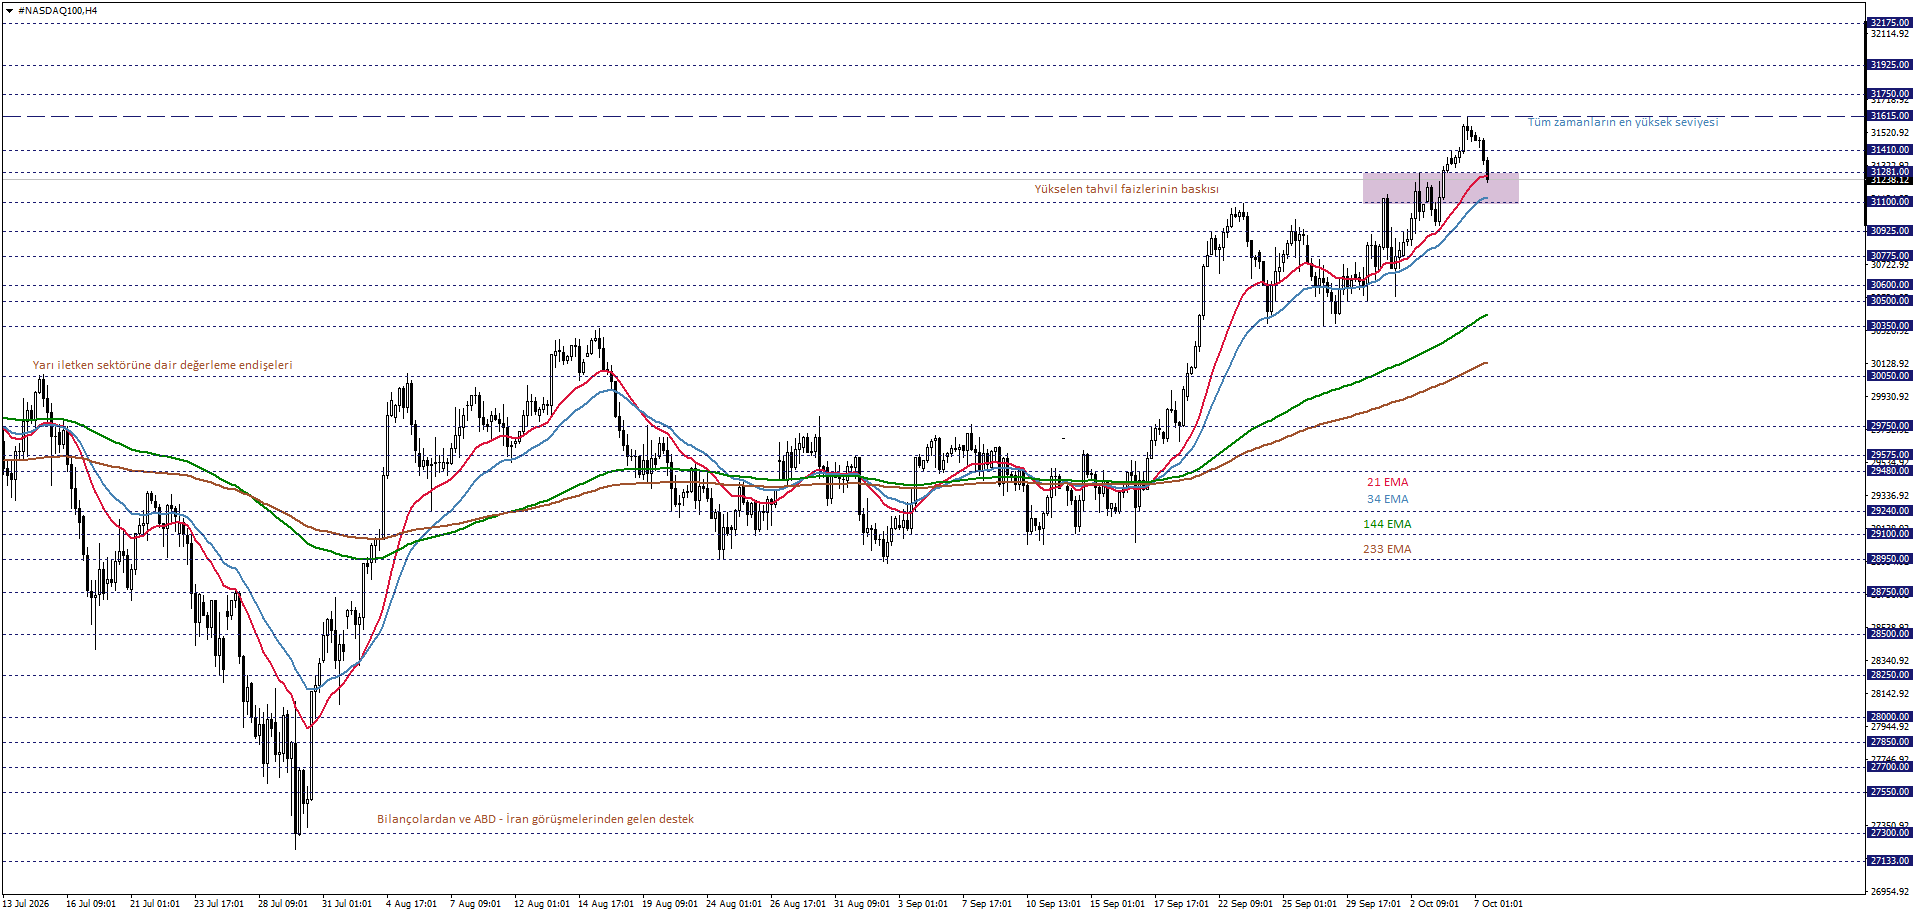Click the 32175.00 price level tag
The width and height of the screenshot is (1916, 915).
(1890, 23)
